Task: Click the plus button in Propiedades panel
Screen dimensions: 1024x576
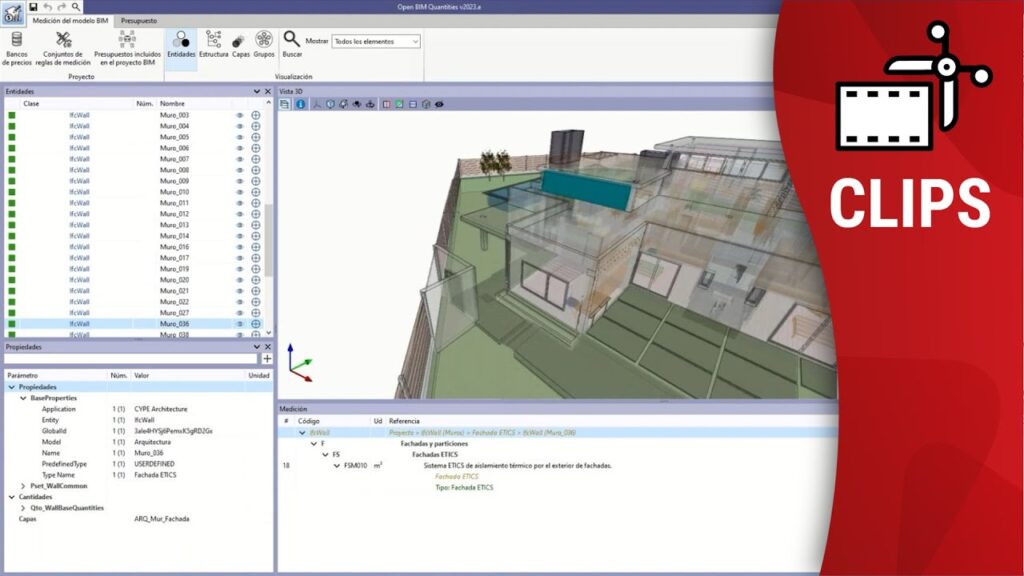Action: click(x=267, y=358)
